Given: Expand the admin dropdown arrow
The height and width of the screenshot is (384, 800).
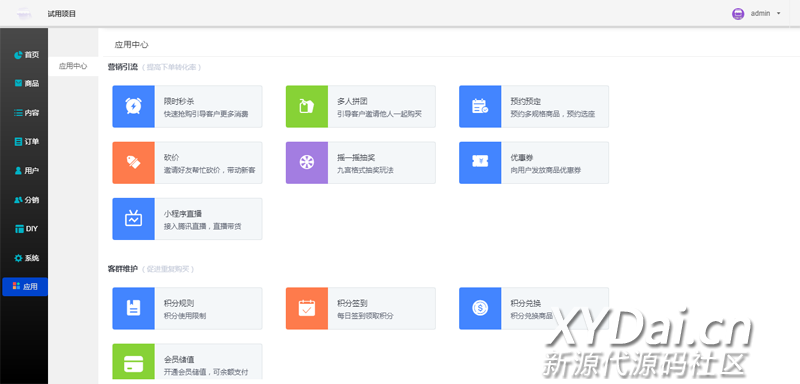Looking at the screenshot, I should (779, 14).
